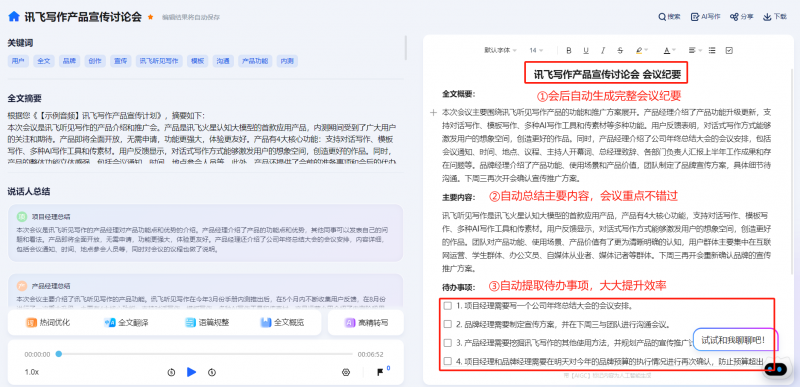Click the audio progress slider handle
This screenshot has height=387, width=800.
(x=59, y=354)
